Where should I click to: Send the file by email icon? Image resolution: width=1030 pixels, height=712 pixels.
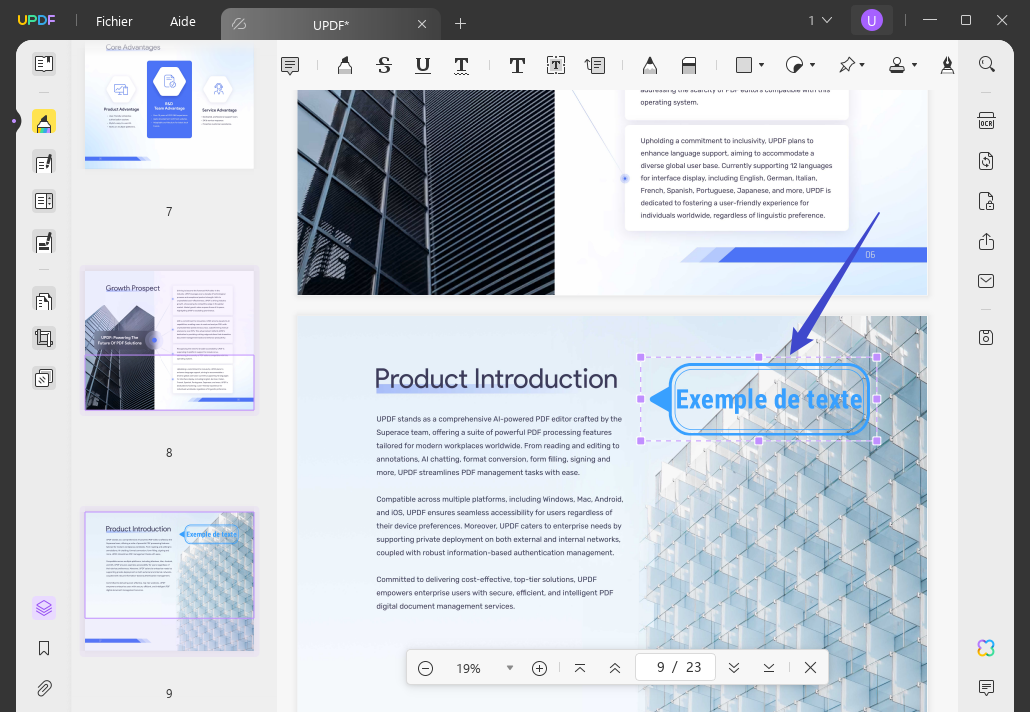[x=986, y=281]
